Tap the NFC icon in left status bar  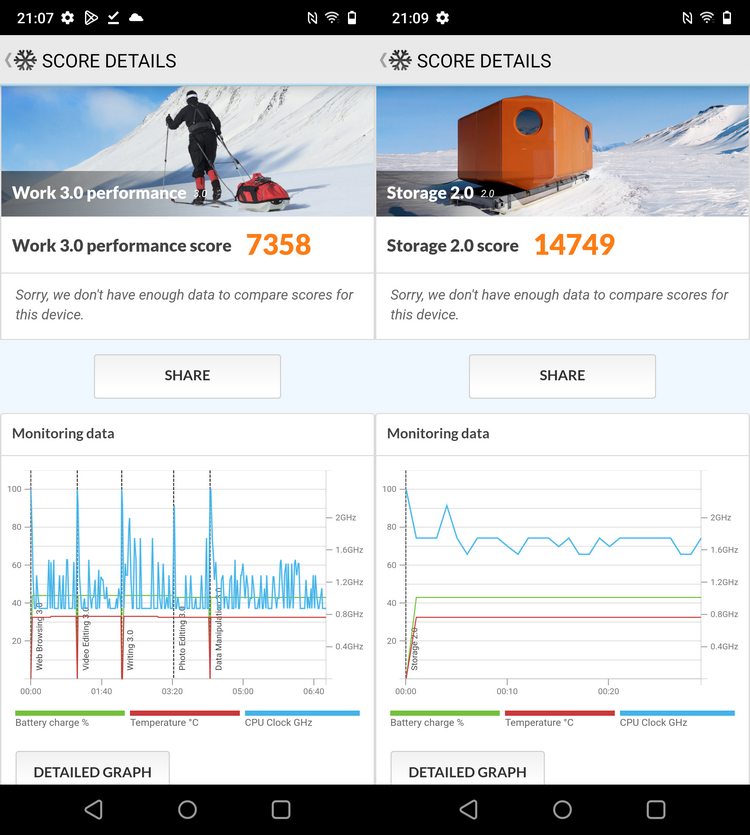312,18
